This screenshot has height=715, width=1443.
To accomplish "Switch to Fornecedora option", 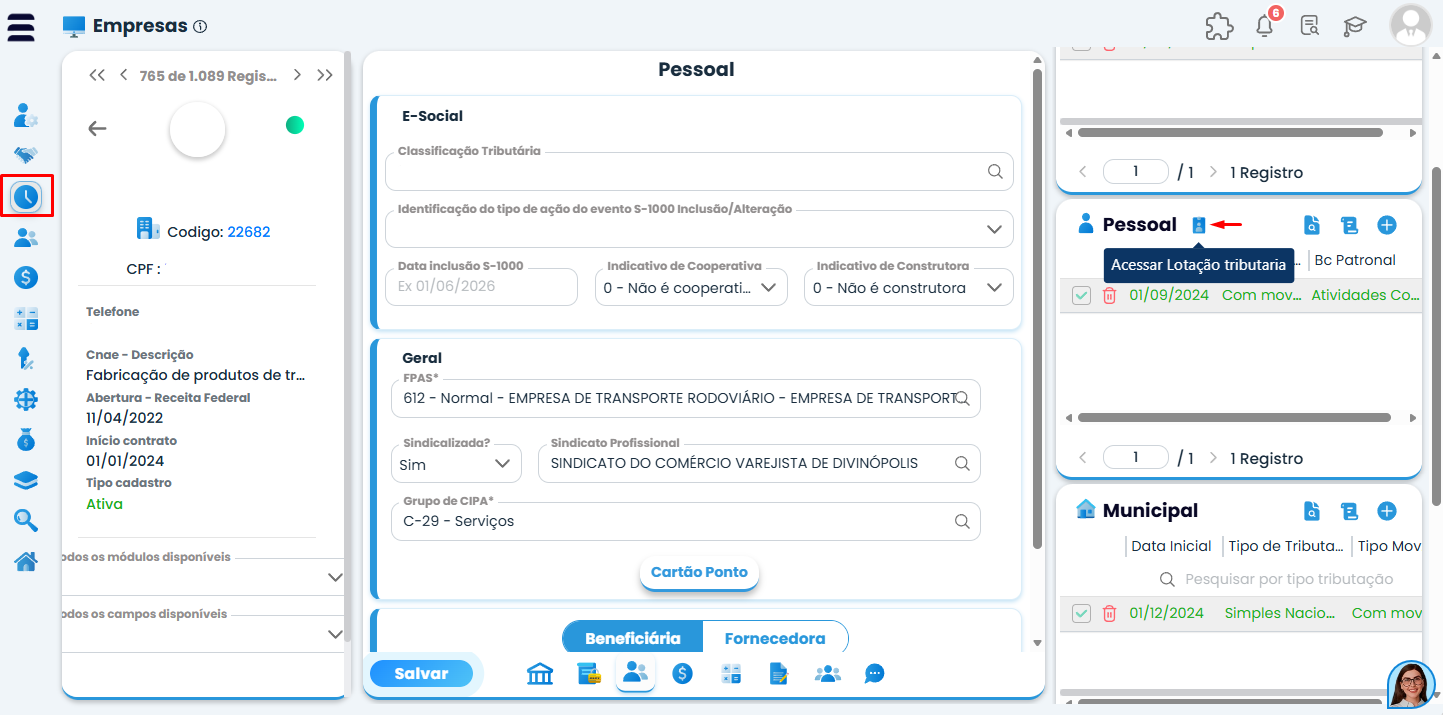I will coord(775,638).
